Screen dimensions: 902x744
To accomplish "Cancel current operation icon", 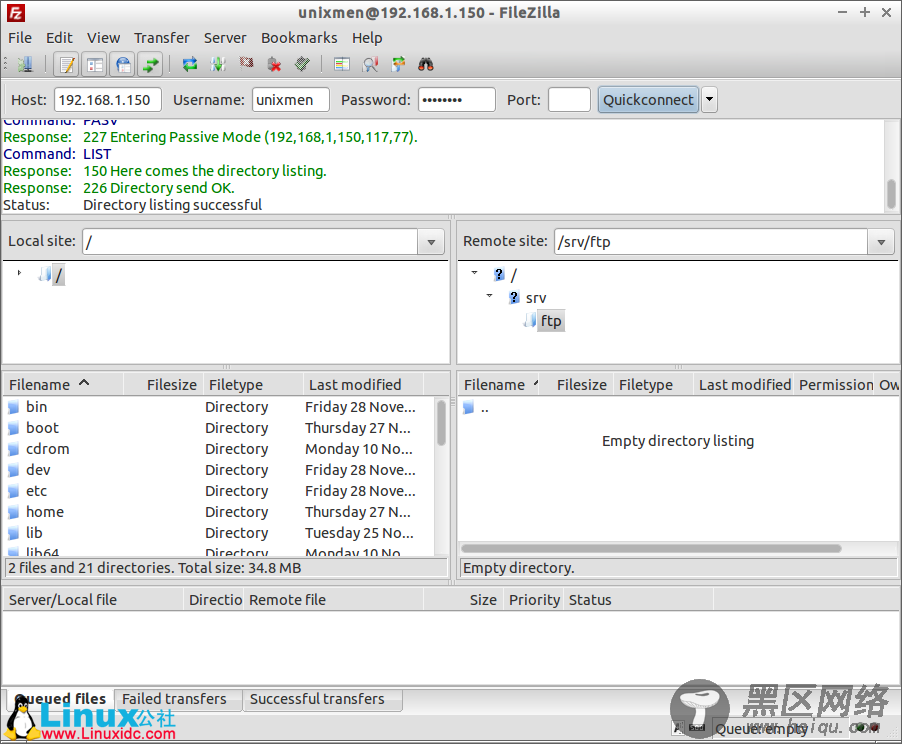I will pyautogui.click(x=246, y=63).
